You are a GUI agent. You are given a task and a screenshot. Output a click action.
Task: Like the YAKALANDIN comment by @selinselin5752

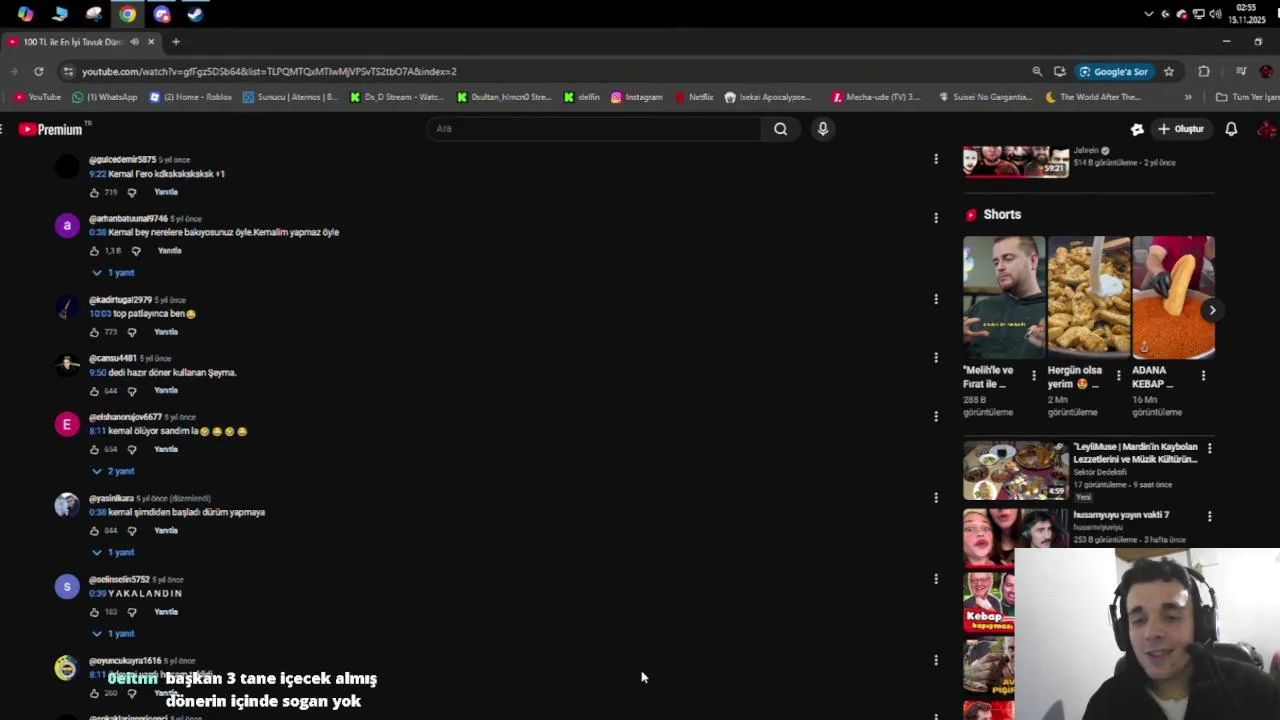click(94, 612)
